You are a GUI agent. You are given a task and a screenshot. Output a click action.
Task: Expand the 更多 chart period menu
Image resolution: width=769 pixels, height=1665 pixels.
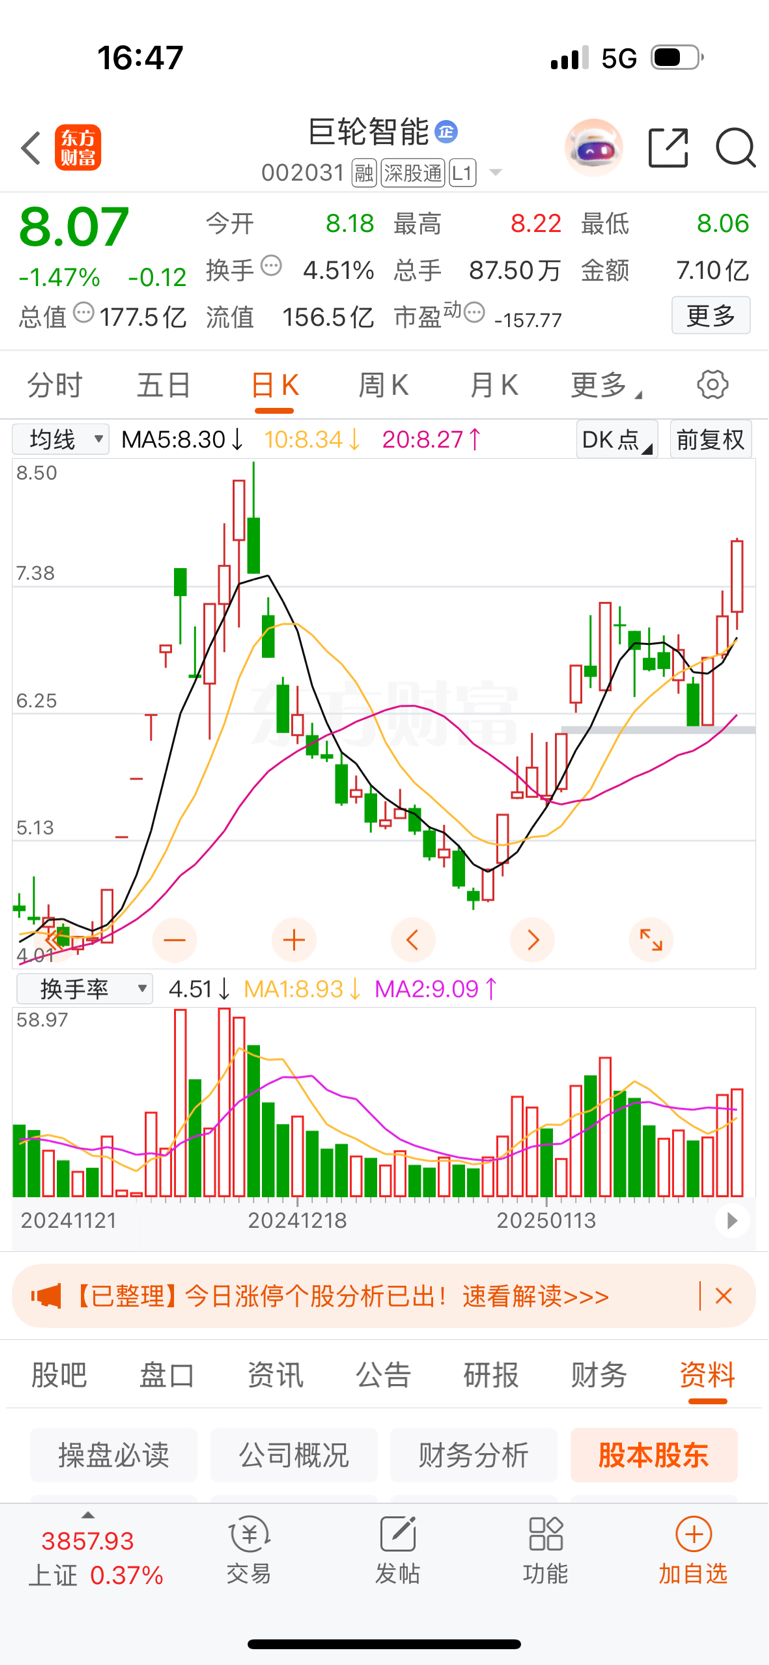[x=605, y=385]
